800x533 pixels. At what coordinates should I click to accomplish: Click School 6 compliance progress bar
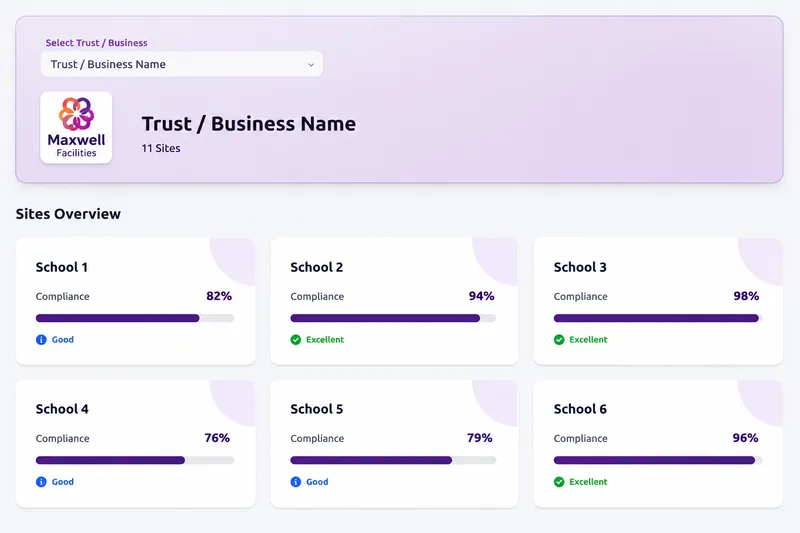coord(658,460)
